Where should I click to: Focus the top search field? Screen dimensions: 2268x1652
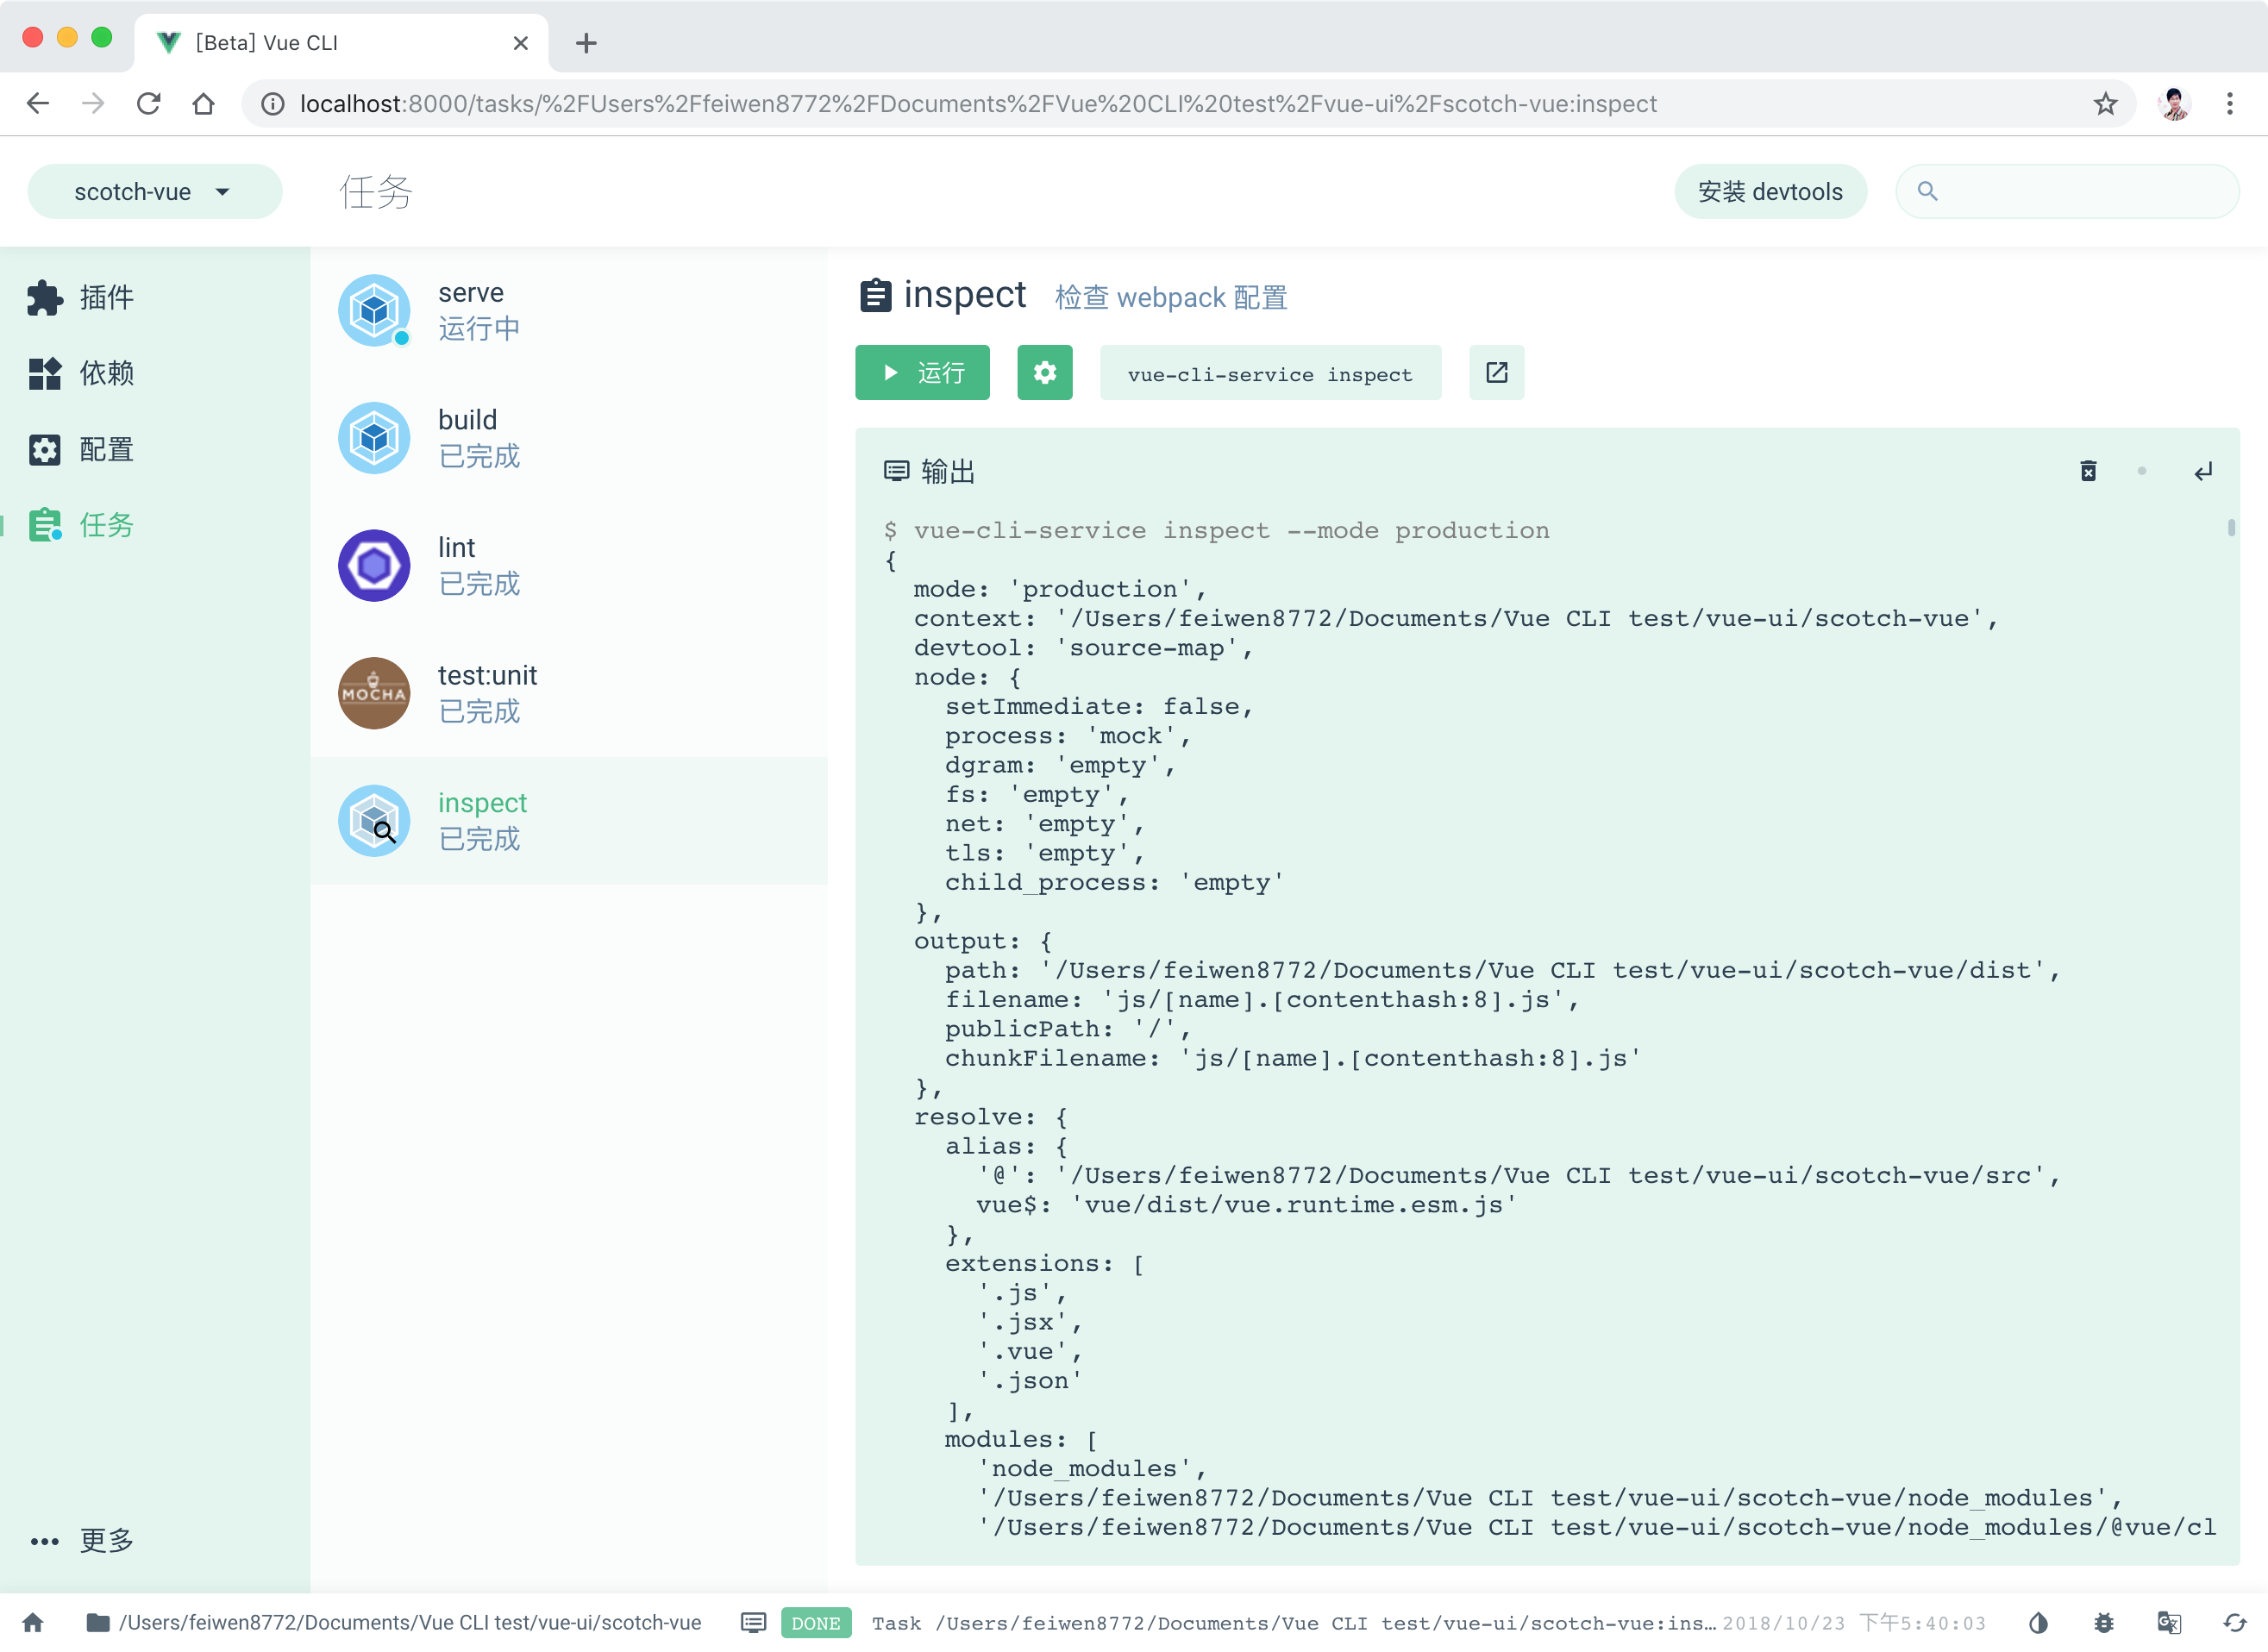(2067, 191)
